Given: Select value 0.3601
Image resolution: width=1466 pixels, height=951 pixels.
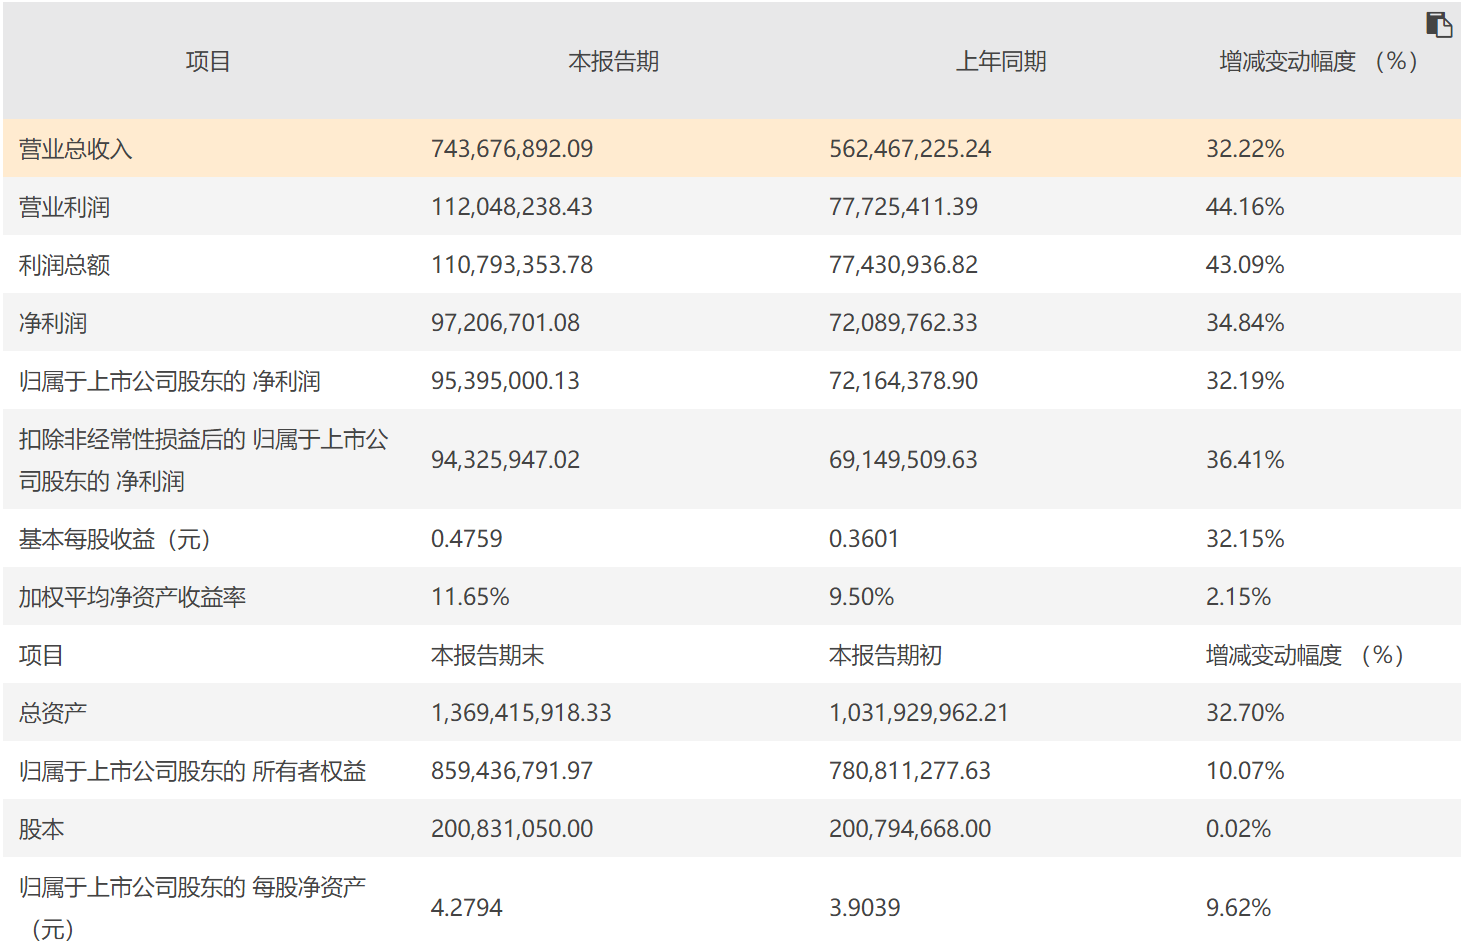Looking at the screenshot, I should pyautogui.click(x=864, y=539).
